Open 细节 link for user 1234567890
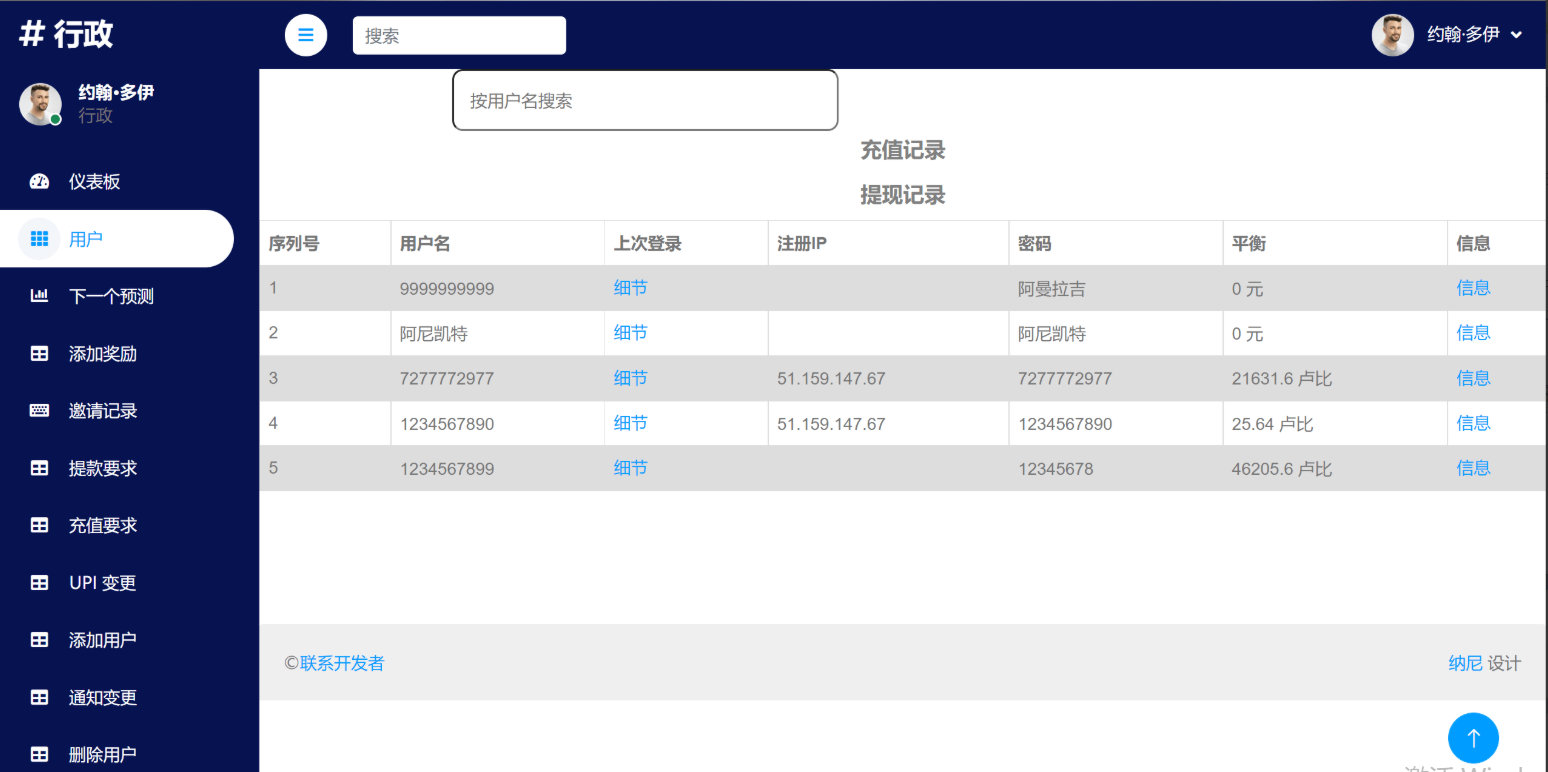The height and width of the screenshot is (772, 1548). point(630,423)
